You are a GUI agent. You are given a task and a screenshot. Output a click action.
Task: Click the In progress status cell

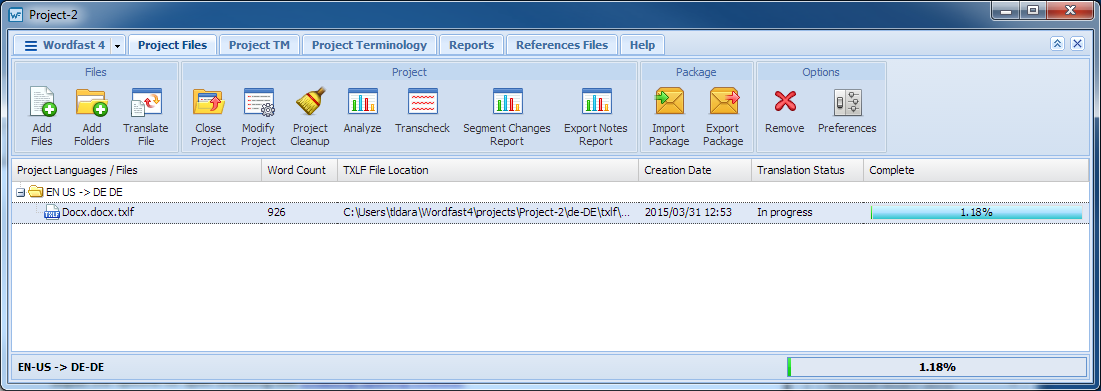tap(784, 212)
